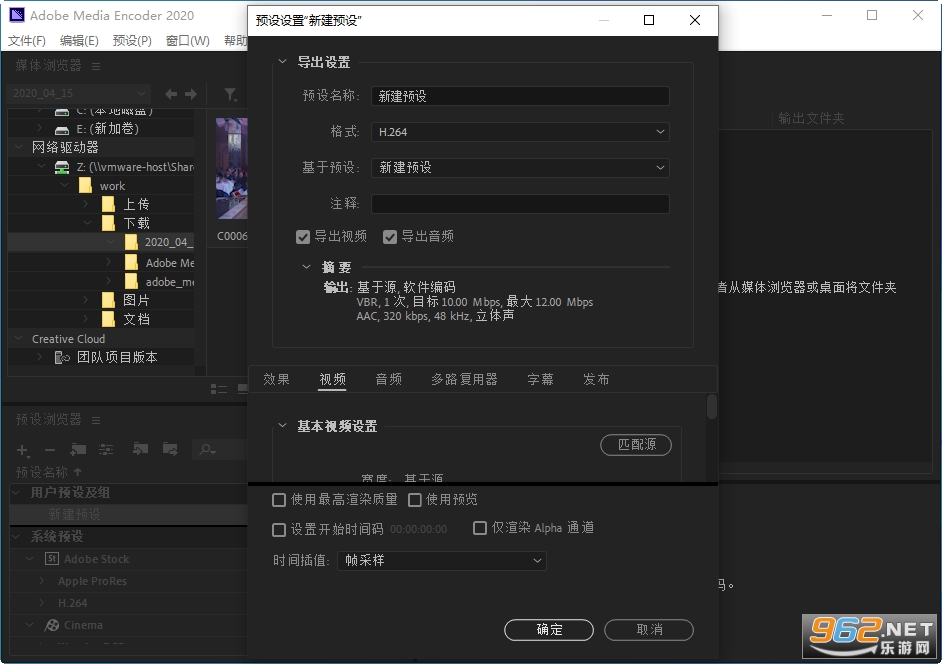This screenshot has width=942, height=664.
Task: Collapse the 网络驱动器 tree node
Action: click(19, 147)
